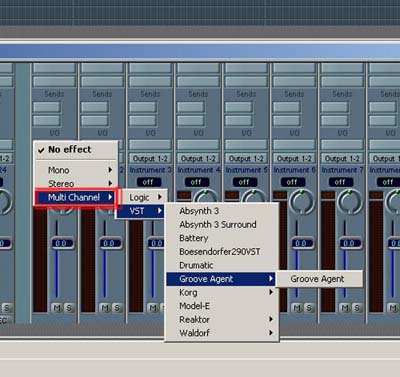Select the Battery plug-in
Screen dimensions: 400x377
point(221,238)
